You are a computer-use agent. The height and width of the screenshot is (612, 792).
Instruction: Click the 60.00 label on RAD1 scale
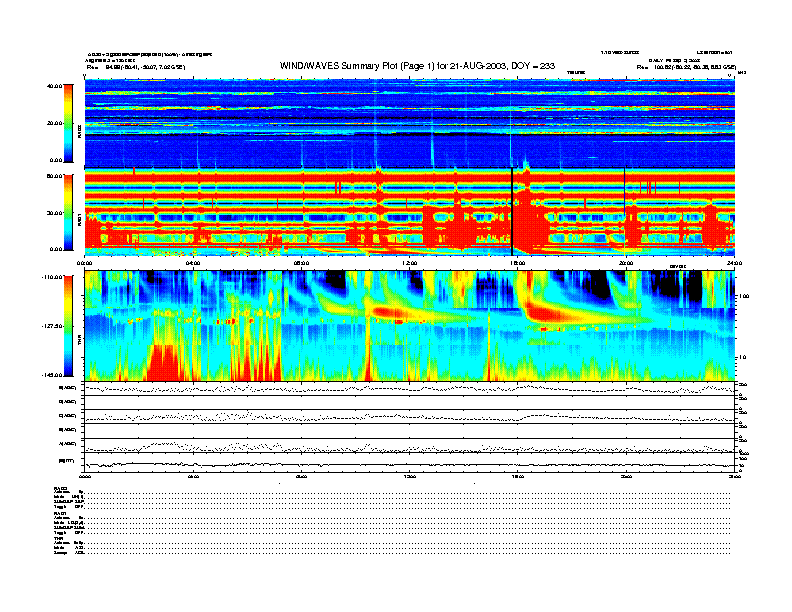click(x=54, y=176)
